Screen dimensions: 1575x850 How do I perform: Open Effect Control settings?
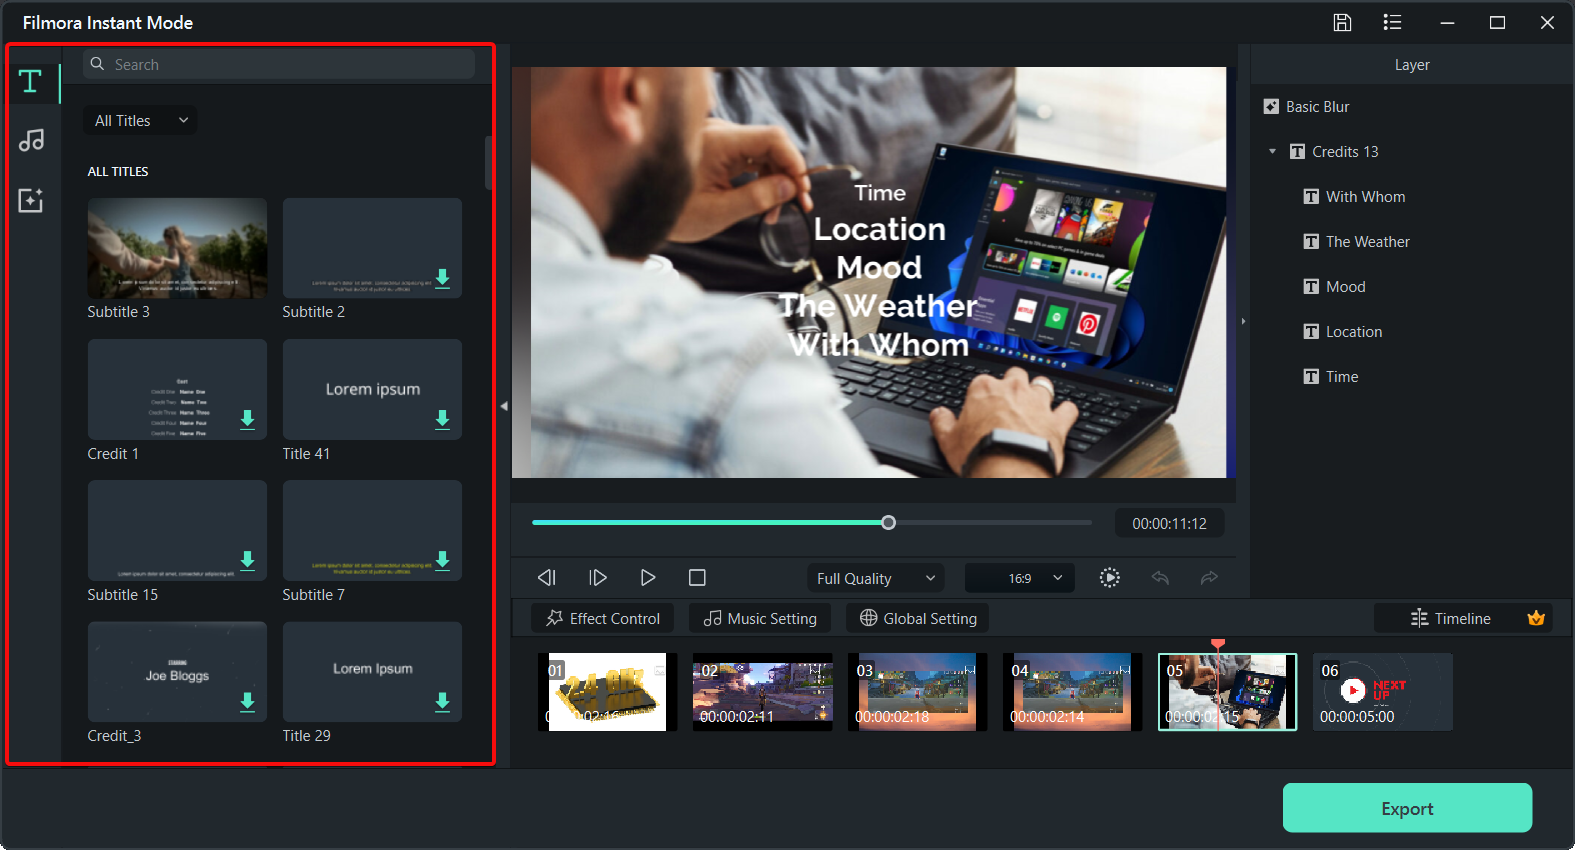[x=603, y=618]
